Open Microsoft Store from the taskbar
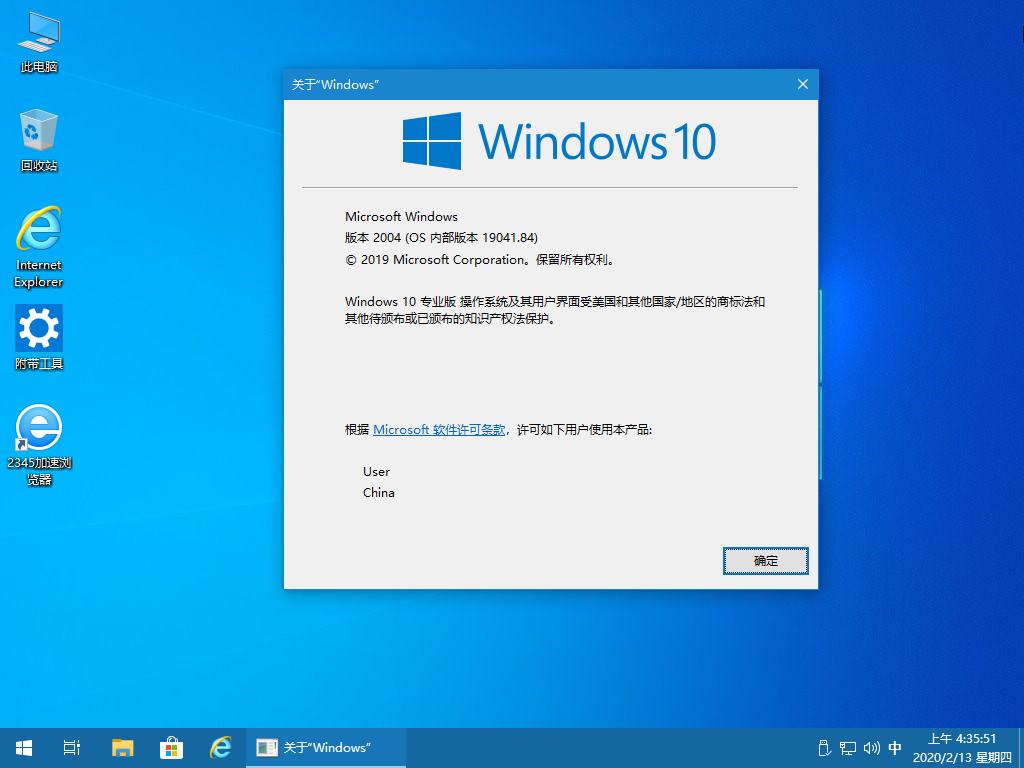 [171, 748]
